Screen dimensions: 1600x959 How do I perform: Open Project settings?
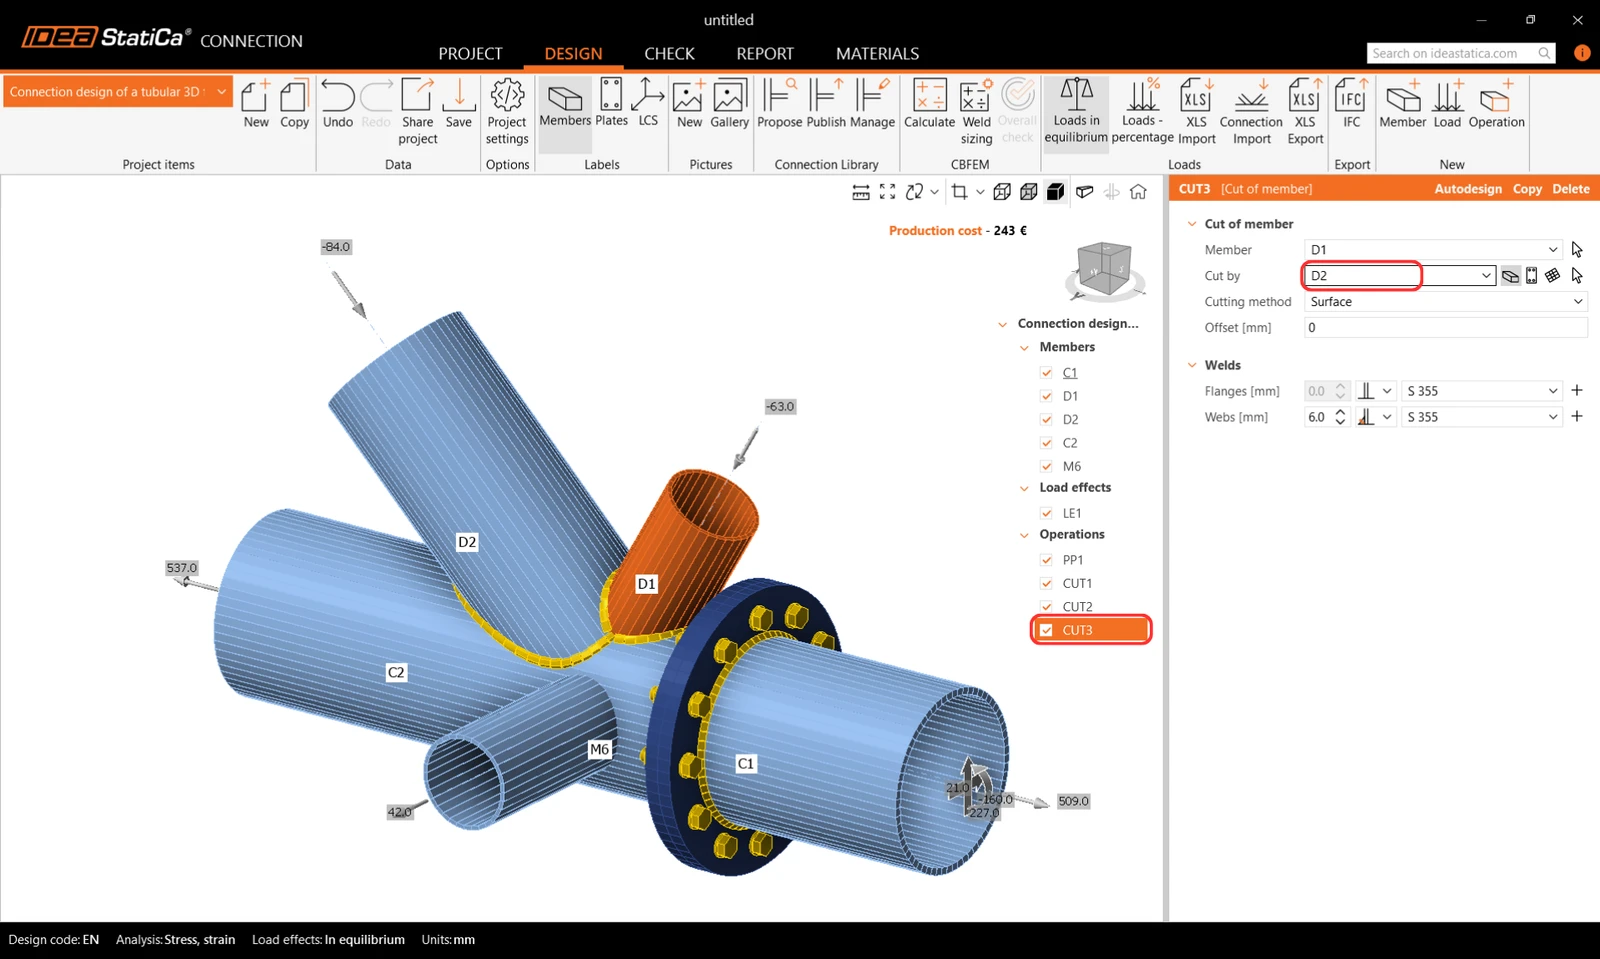tap(507, 112)
